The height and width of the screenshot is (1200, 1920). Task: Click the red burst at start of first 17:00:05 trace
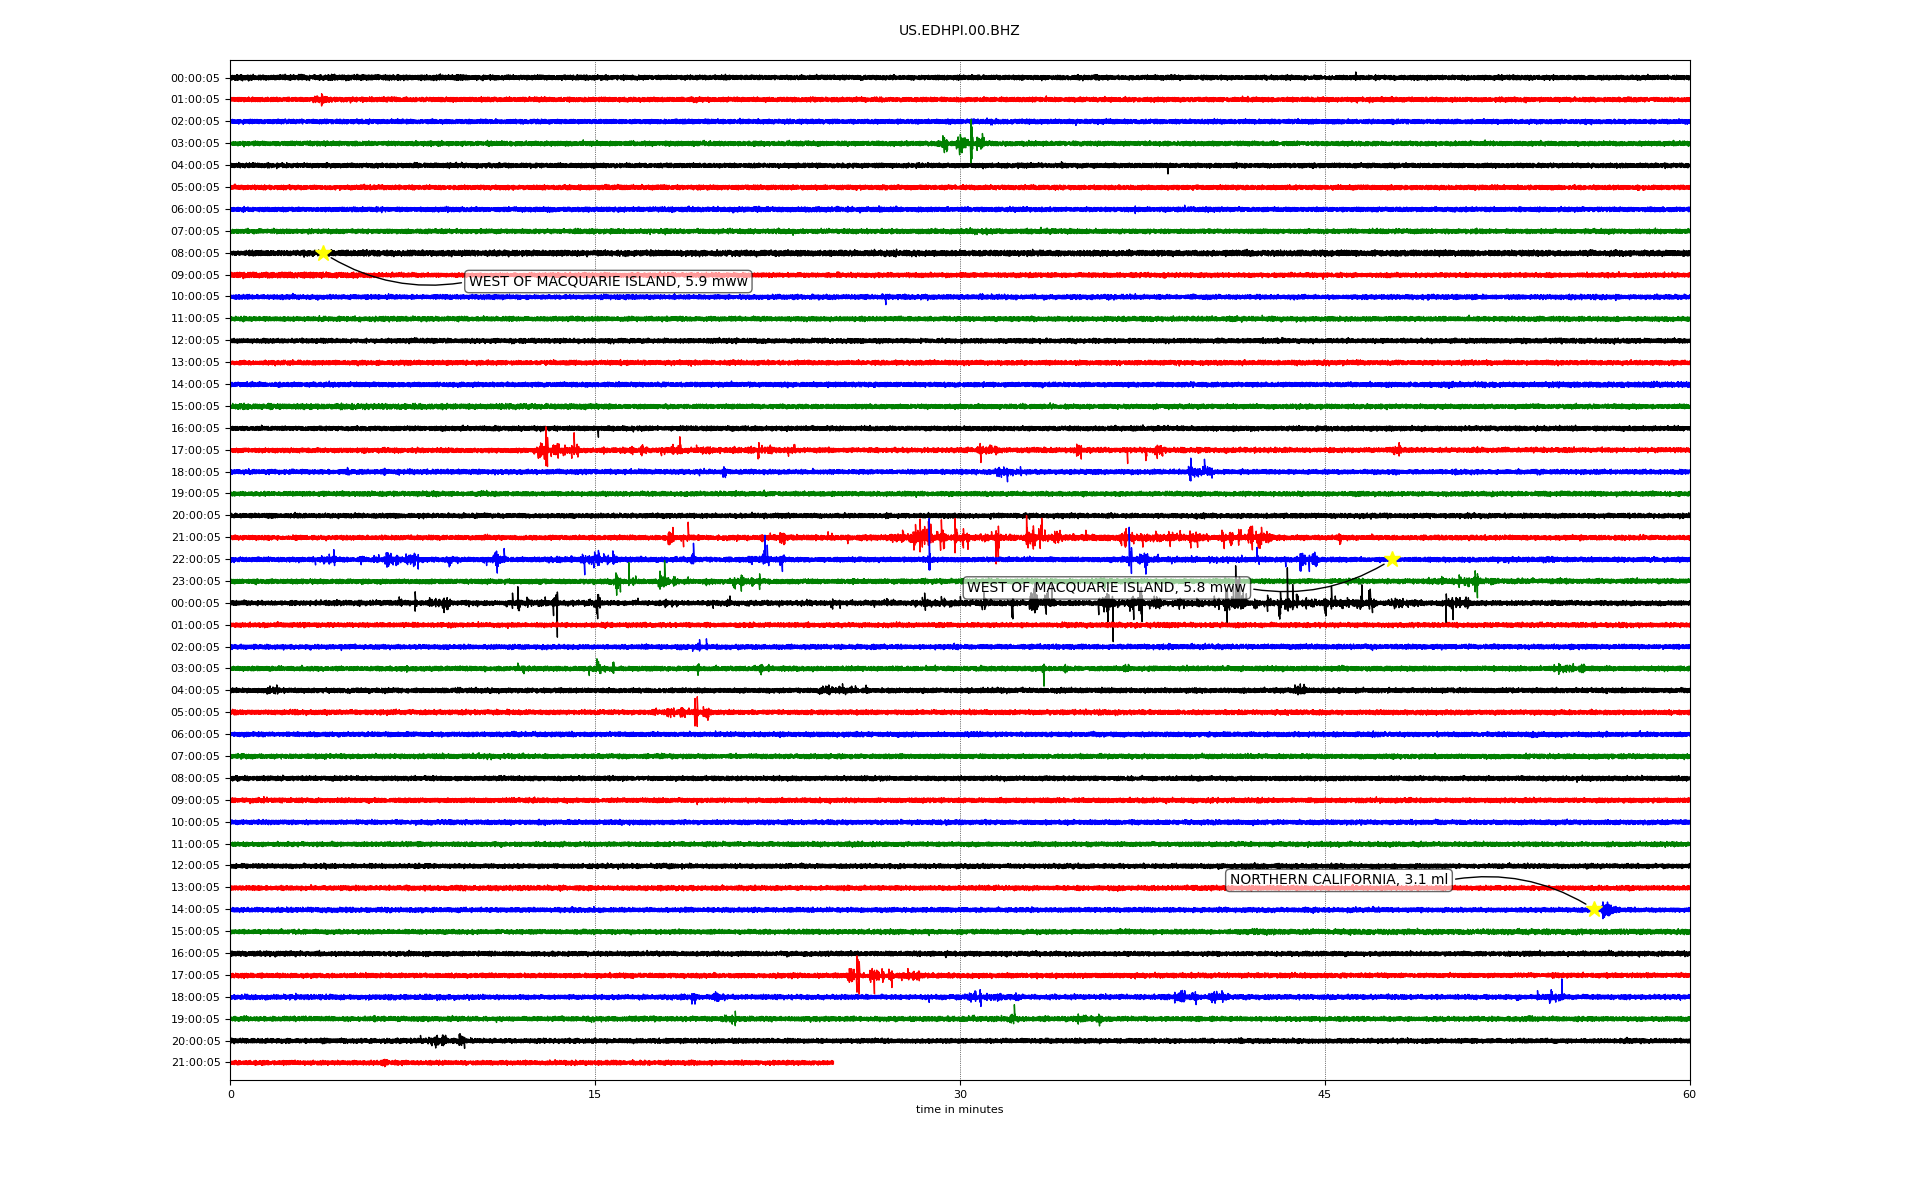pyautogui.click(x=546, y=450)
